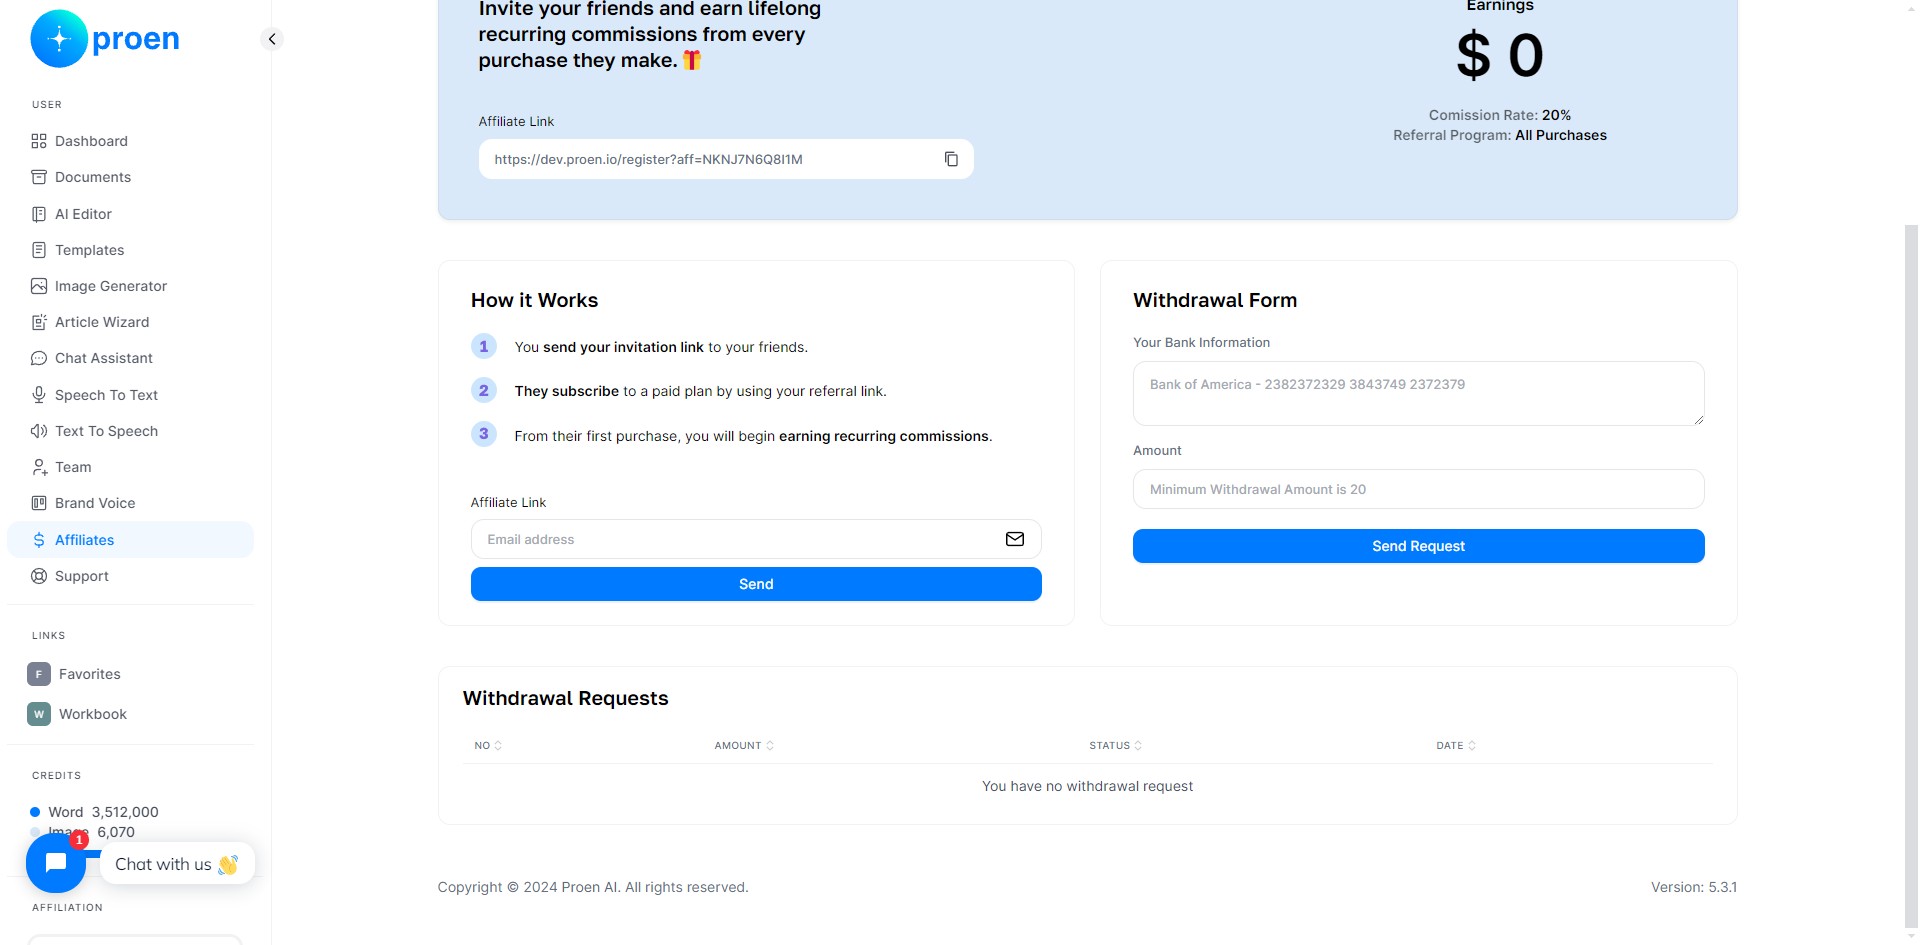Click the $ 0 earnings amount
The width and height of the screenshot is (1920, 945).
1499,55
